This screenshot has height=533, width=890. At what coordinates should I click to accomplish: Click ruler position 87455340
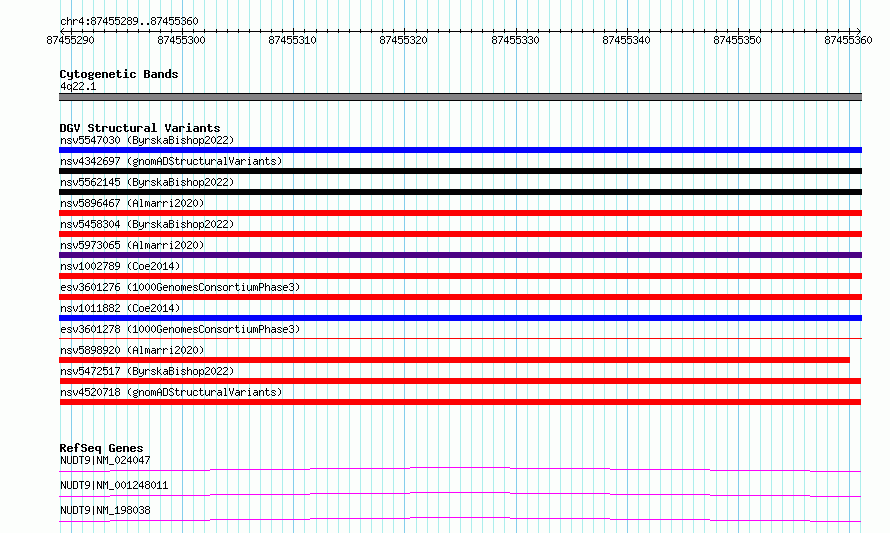point(627,40)
